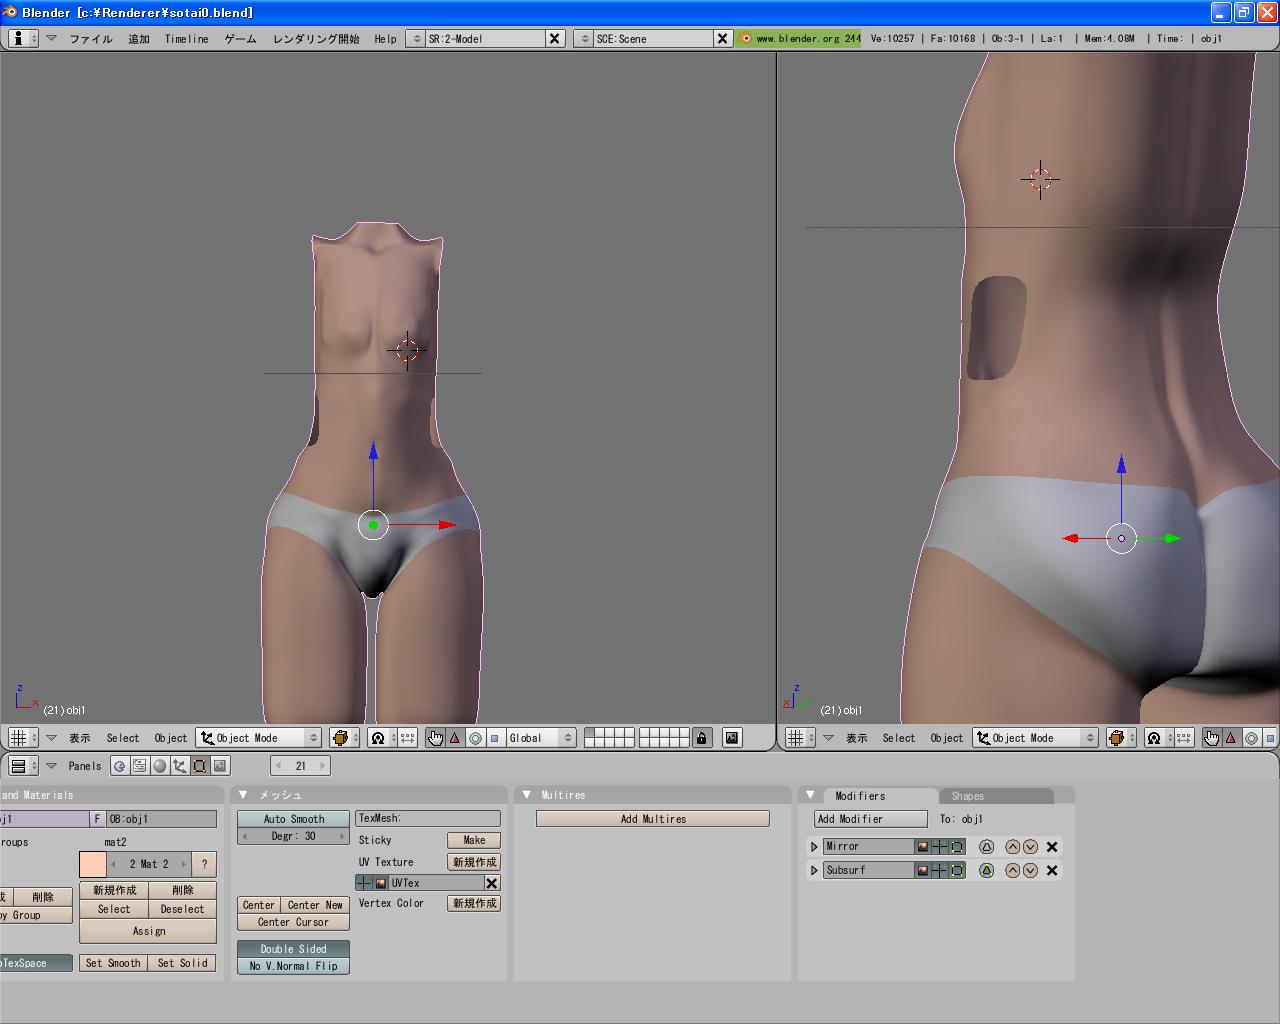Click the Add Modifier button
The width and height of the screenshot is (1280, 1024).
pos(870,819)
